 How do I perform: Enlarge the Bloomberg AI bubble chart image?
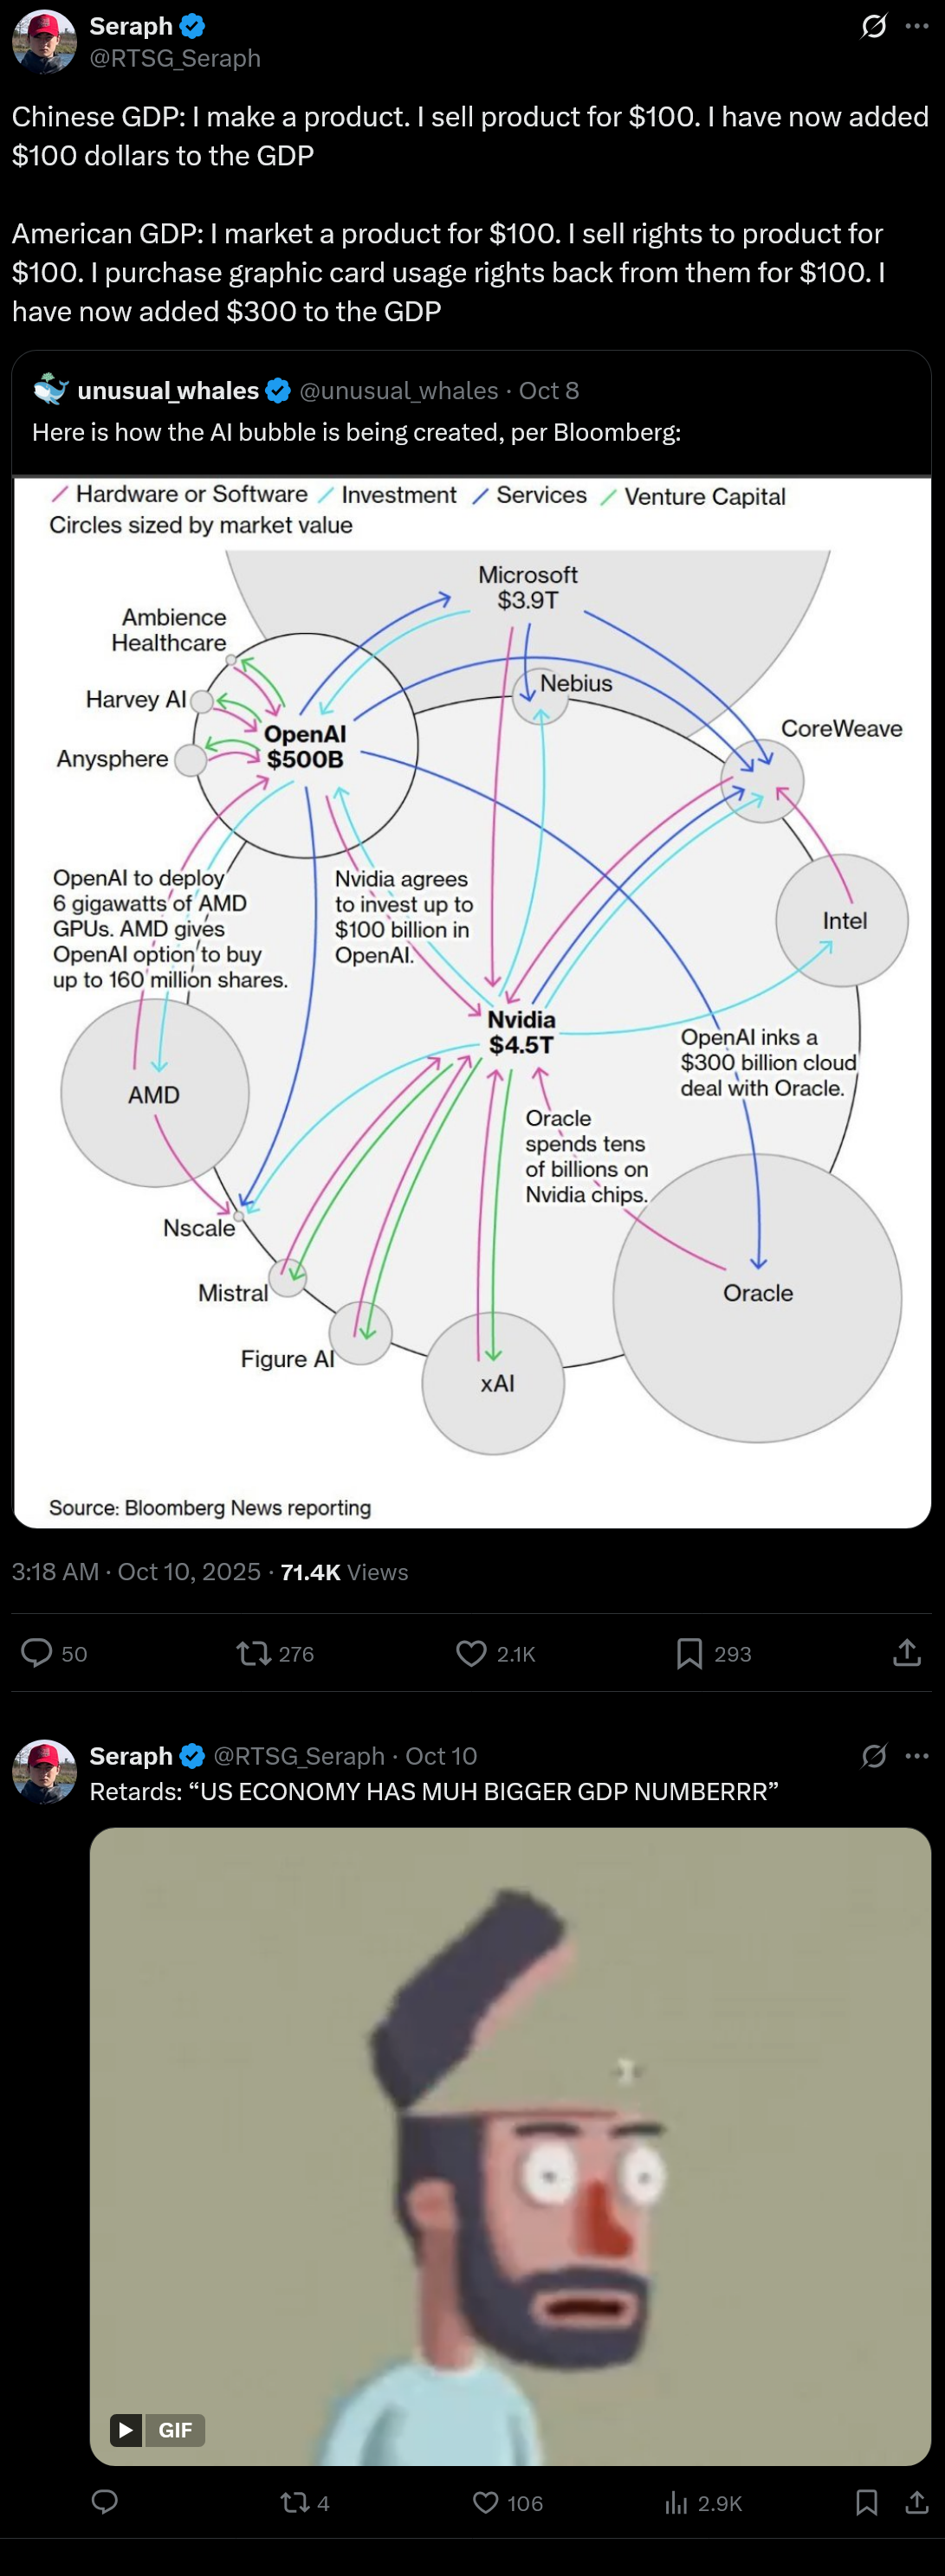[x=472, y=1000]
